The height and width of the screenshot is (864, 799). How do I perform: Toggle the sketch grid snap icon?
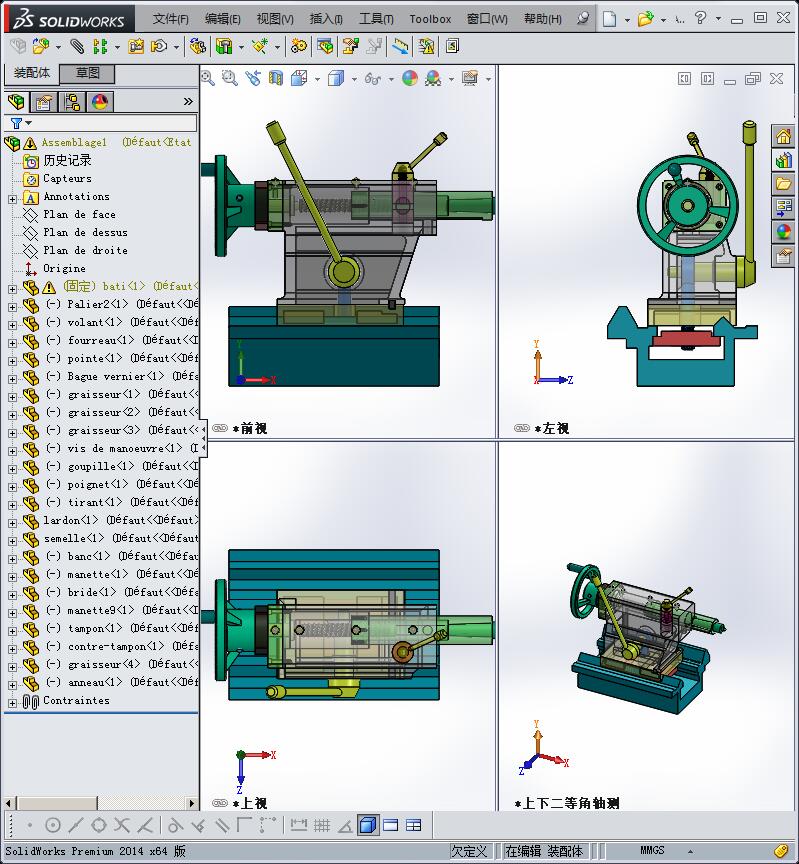[x=322, y=825]
